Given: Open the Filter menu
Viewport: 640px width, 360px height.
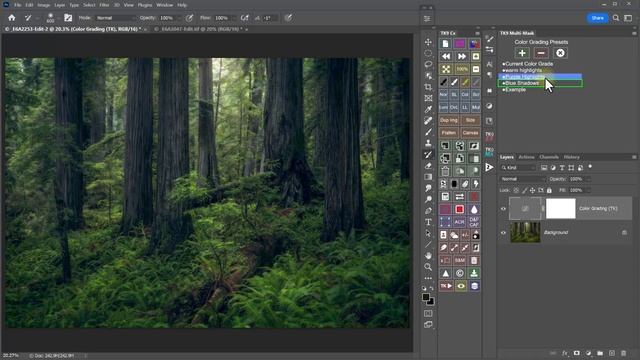Looking at the screenshot, I should coord(104,5).
